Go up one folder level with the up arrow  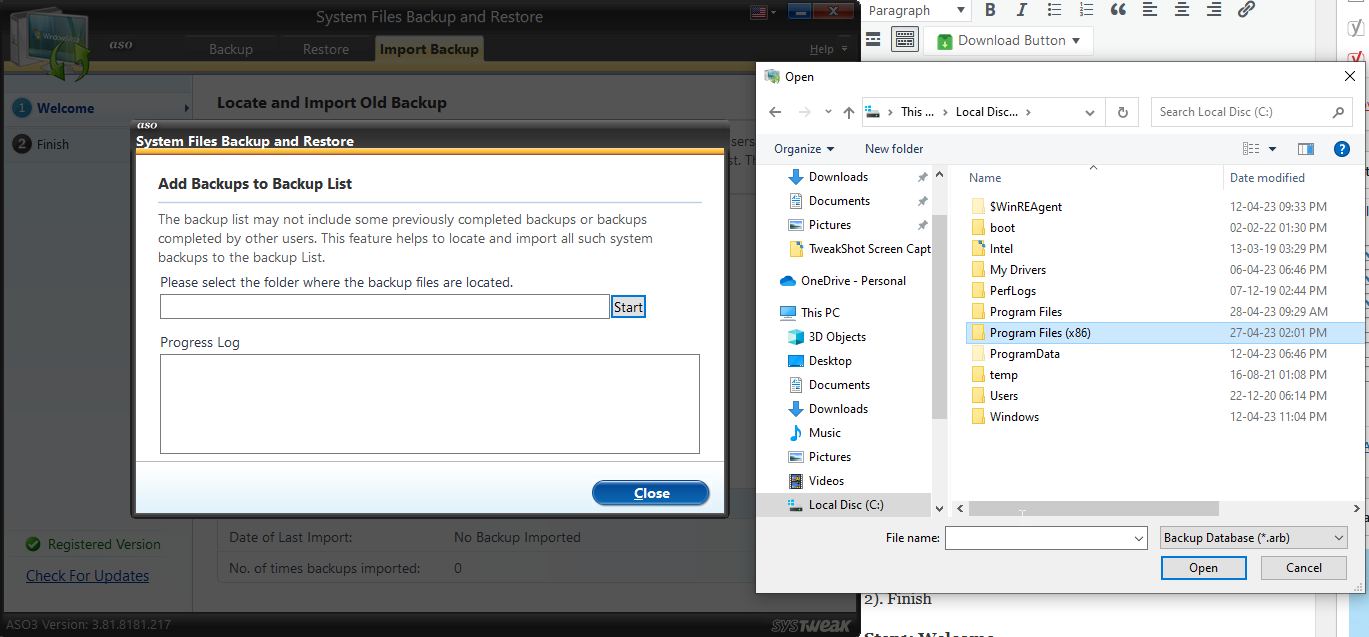coord(849,112)
